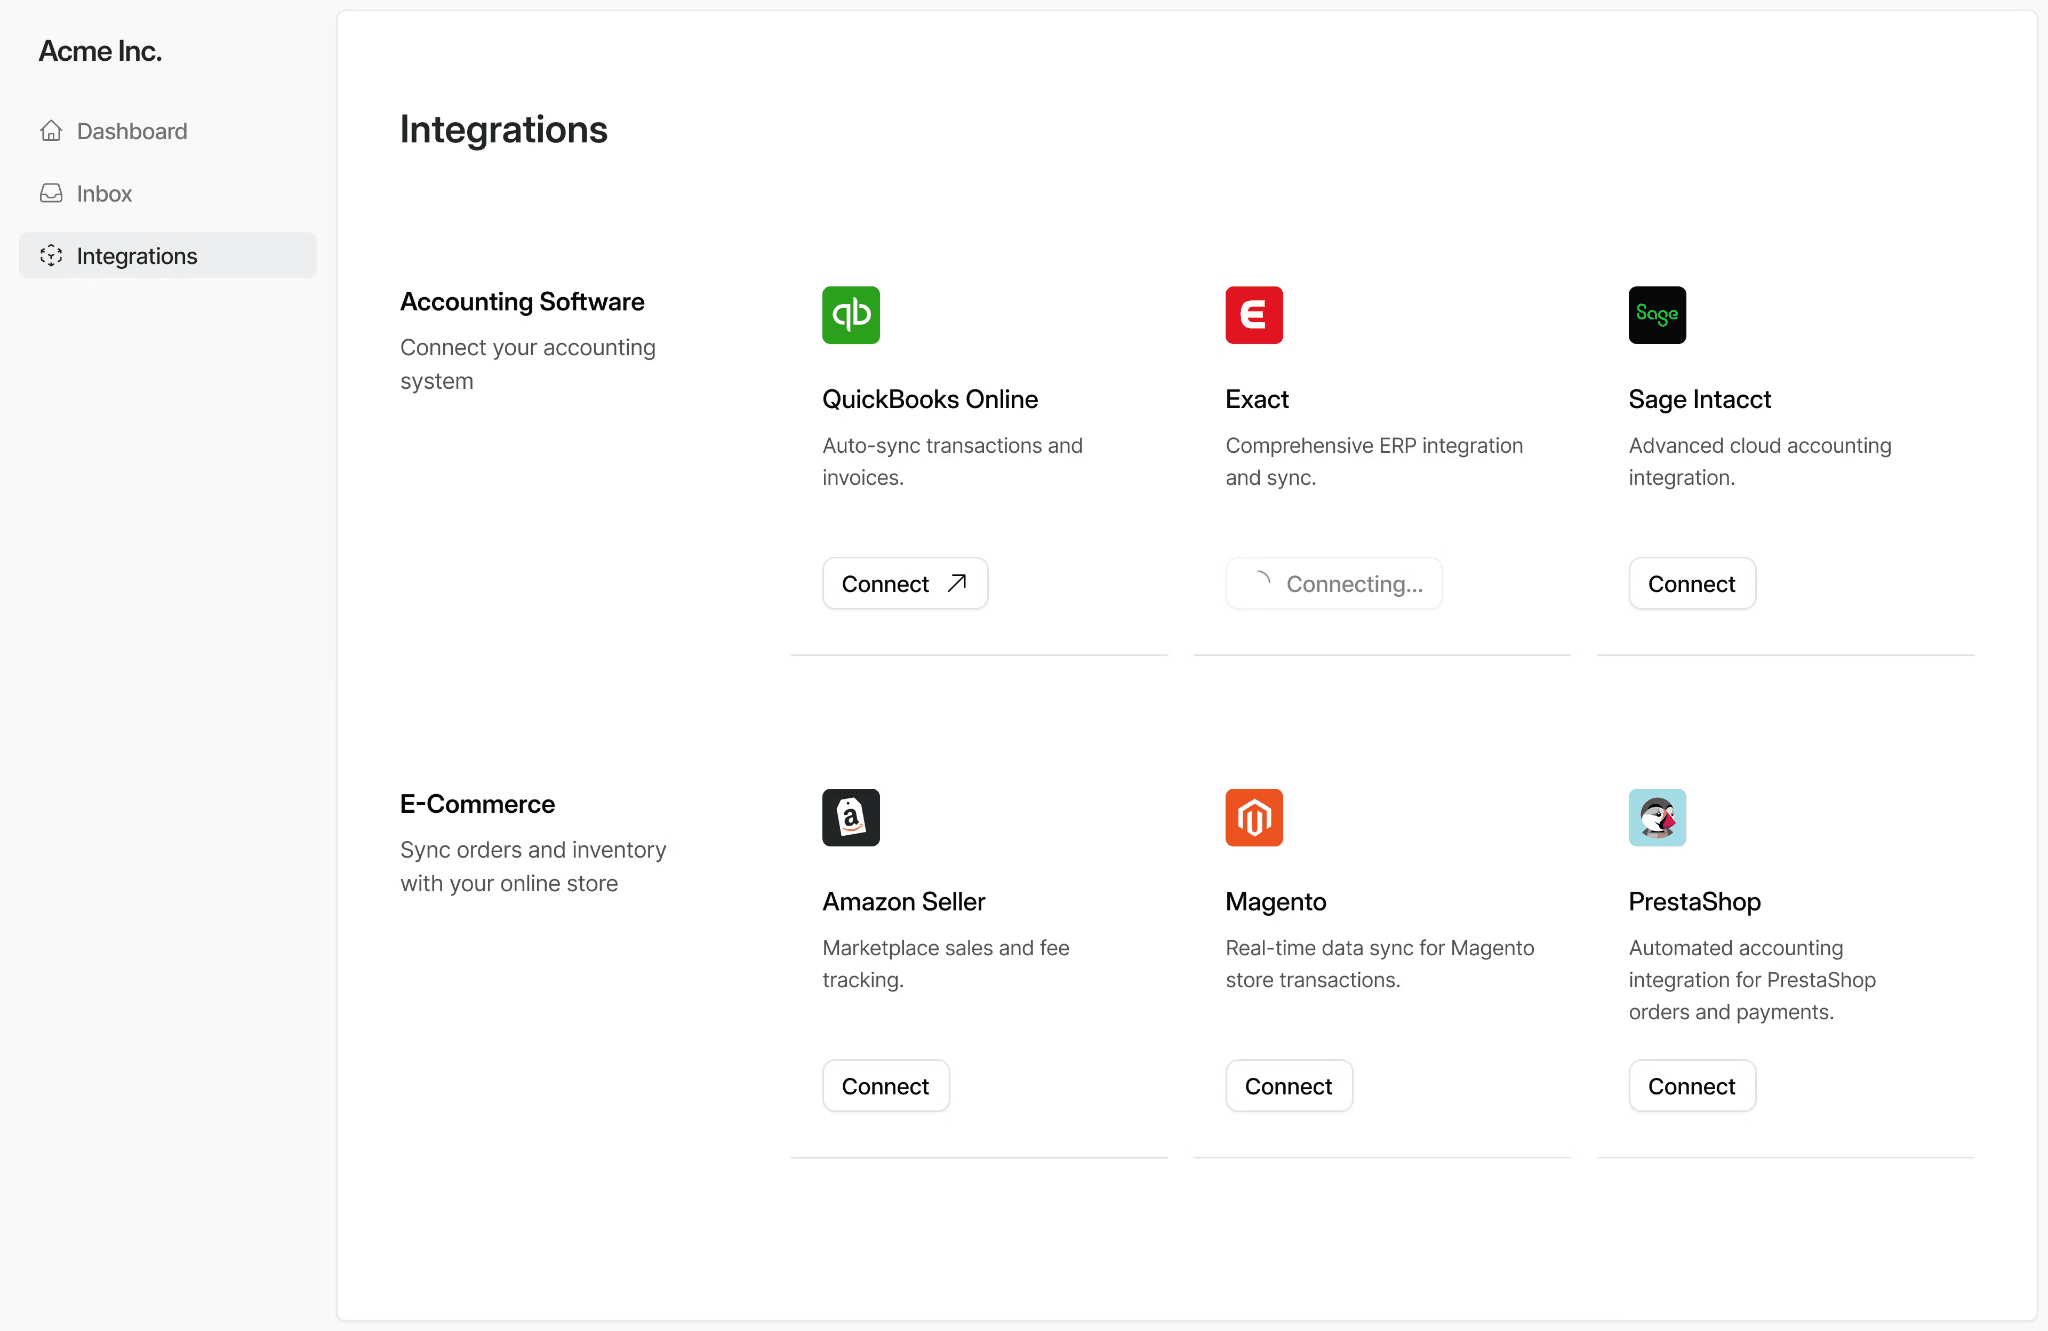
Task: Click the Amazon Seller logo icon
Action: coord(851,817)
